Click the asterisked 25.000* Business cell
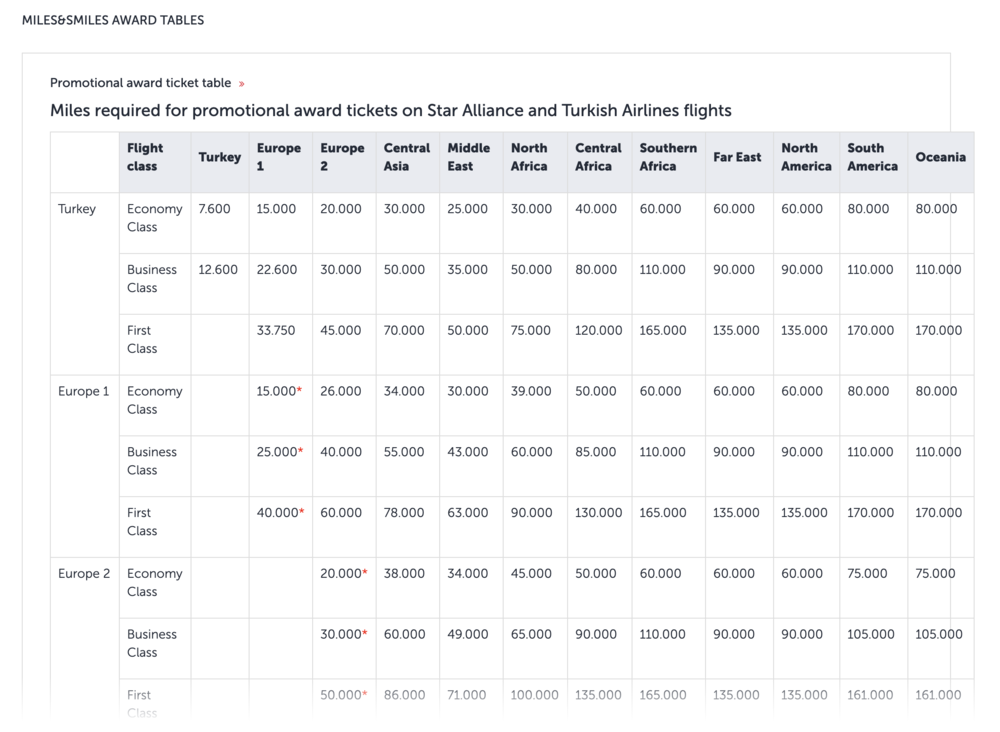The image size is (1000, 732). click(x=280, y=452)
